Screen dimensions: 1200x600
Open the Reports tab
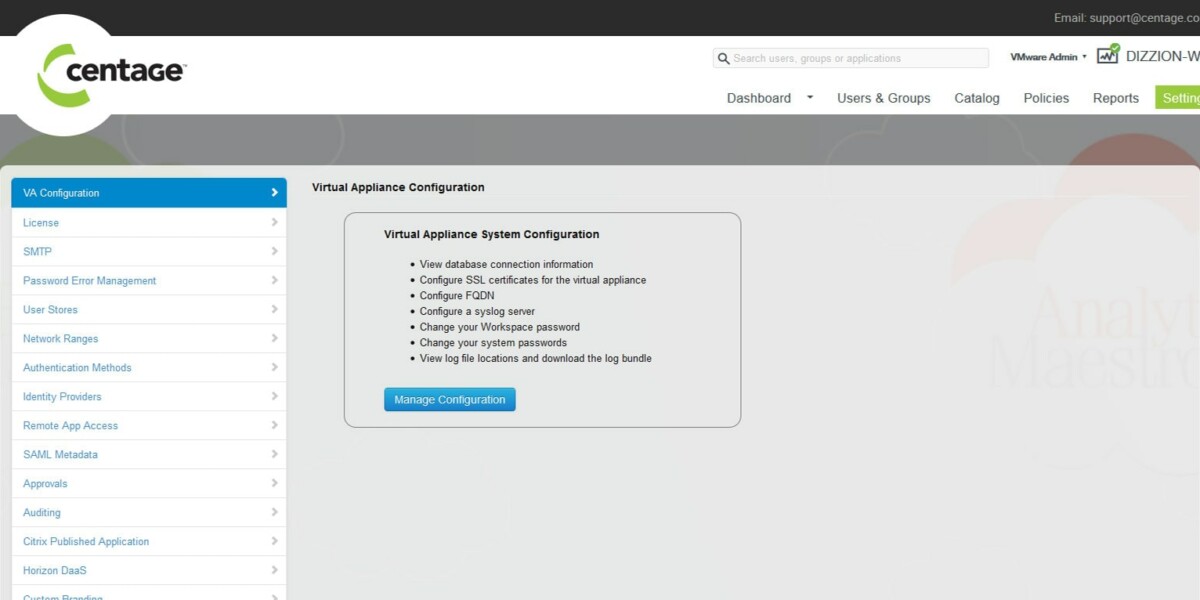pyautogui.click(x=1115, y=98)
